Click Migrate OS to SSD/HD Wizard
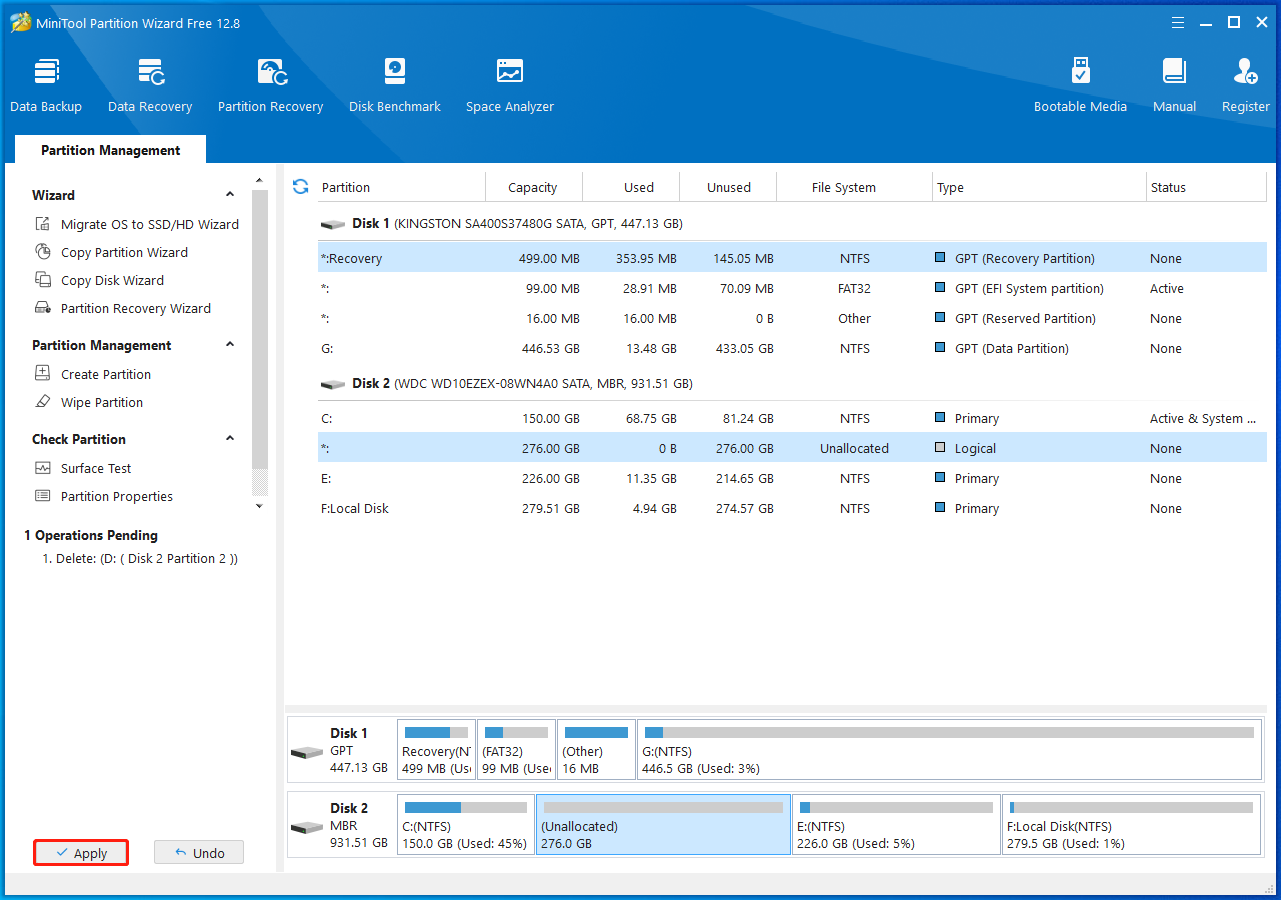Image resolution: width=1281 pixels, height=900 pixels. pos(137,224)
